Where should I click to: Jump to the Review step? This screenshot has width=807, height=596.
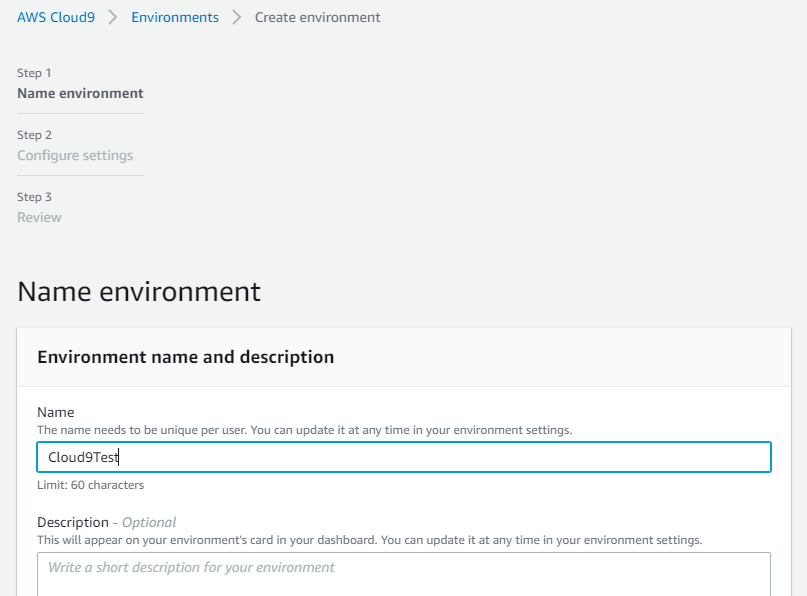[x=39, y=217]
